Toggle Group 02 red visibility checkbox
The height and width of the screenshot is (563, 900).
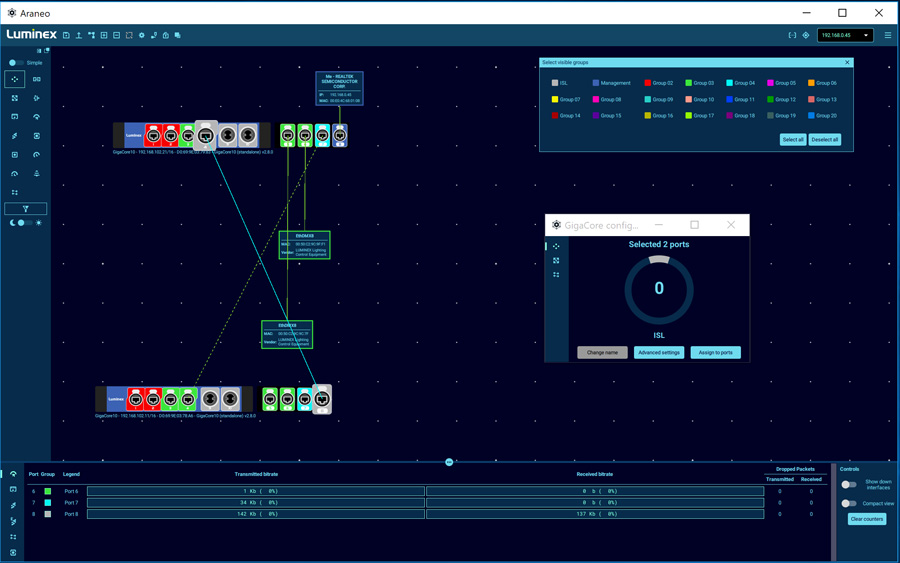tap(647, 83)
